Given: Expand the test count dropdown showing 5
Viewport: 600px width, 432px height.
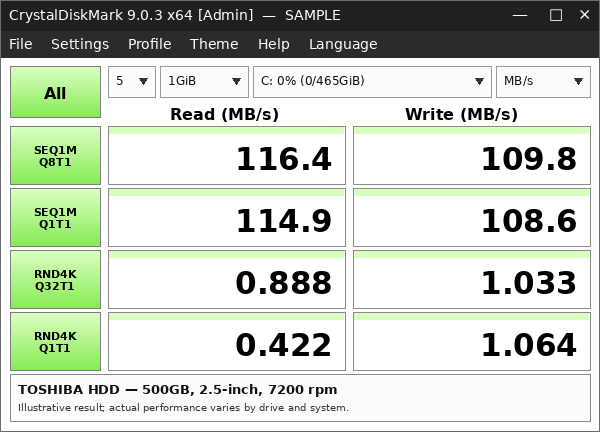Looking at the screenshot, I should 132,82.
